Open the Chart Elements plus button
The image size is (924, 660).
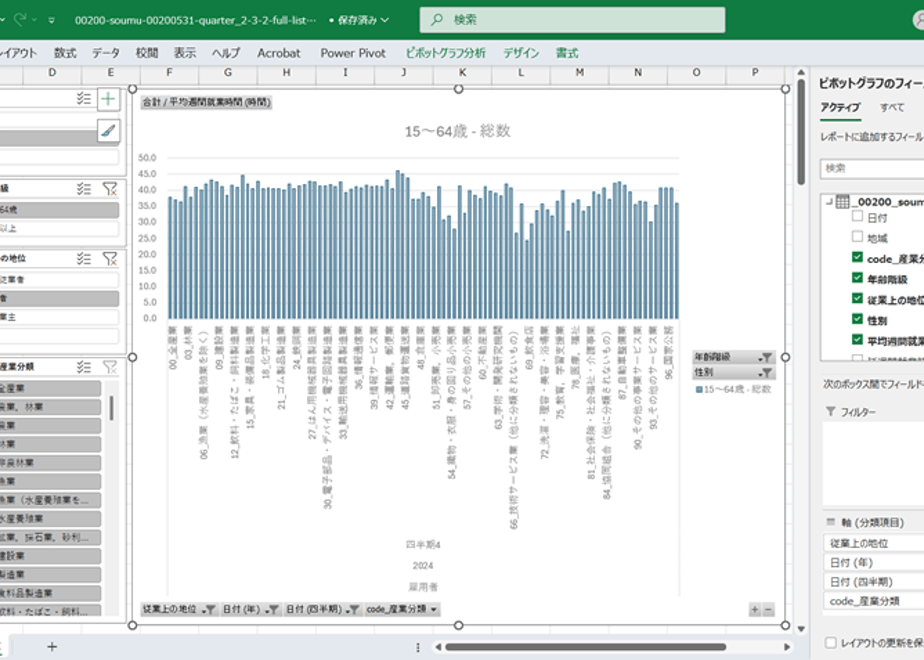pos(108,99)
